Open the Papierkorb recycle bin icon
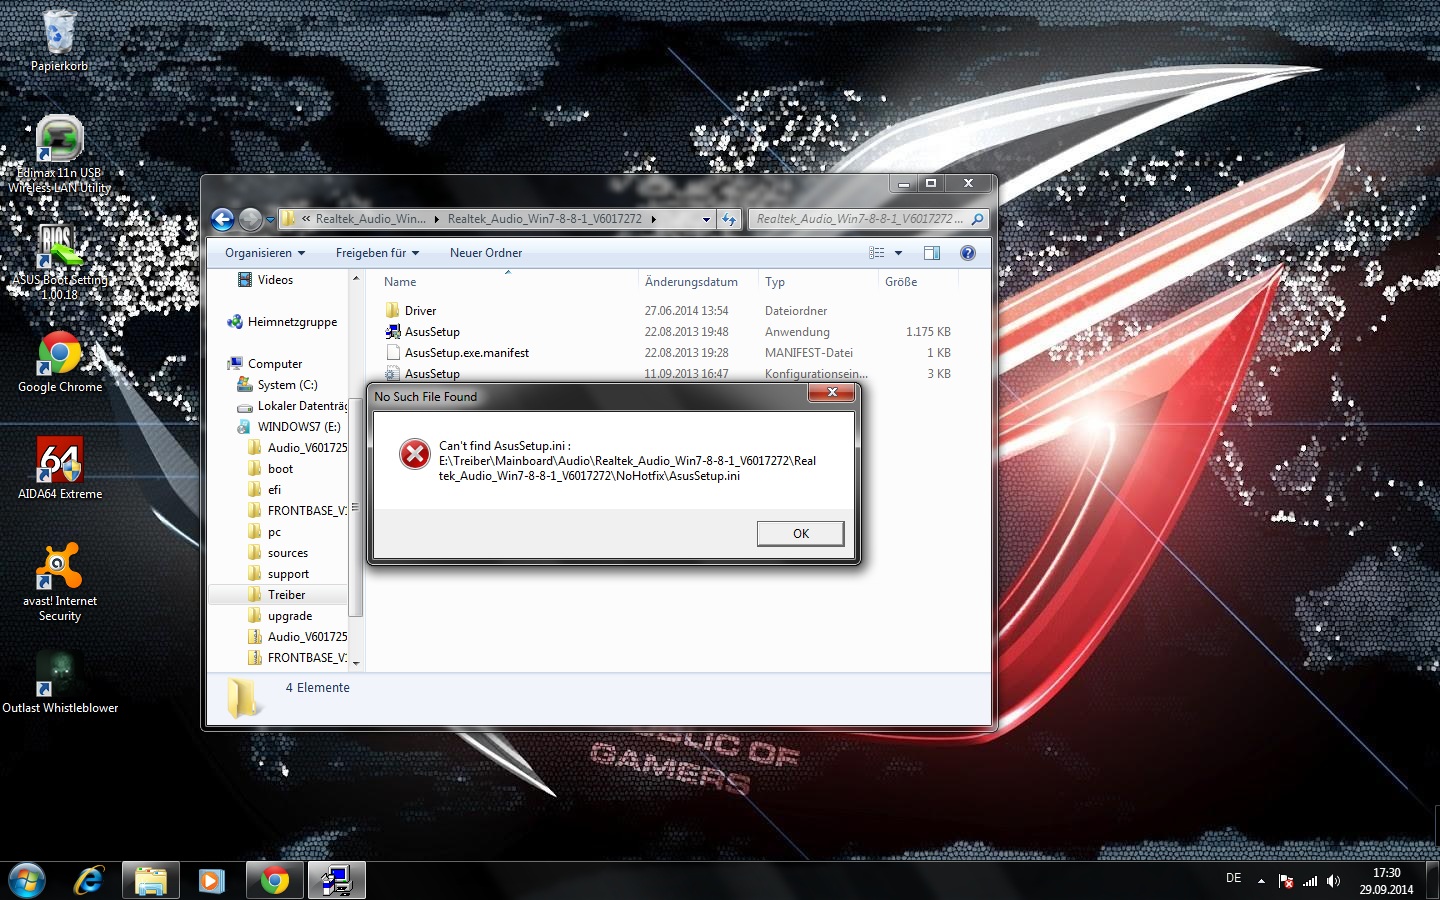Screen dimensions: 1440x900 click(59, 41)
